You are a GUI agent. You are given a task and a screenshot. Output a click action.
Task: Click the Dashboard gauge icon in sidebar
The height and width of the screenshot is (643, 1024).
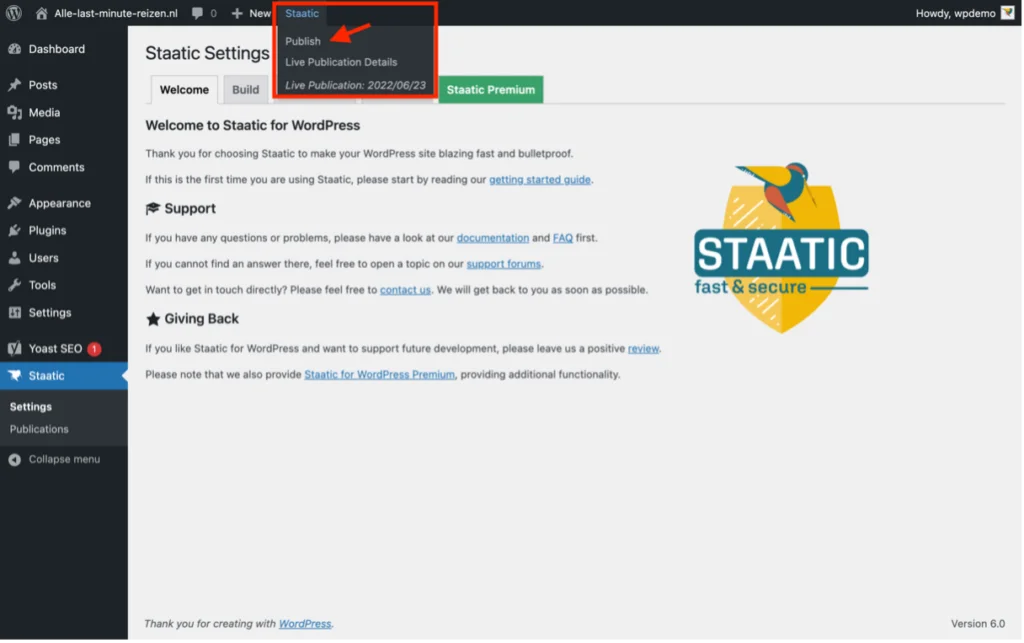14,49
